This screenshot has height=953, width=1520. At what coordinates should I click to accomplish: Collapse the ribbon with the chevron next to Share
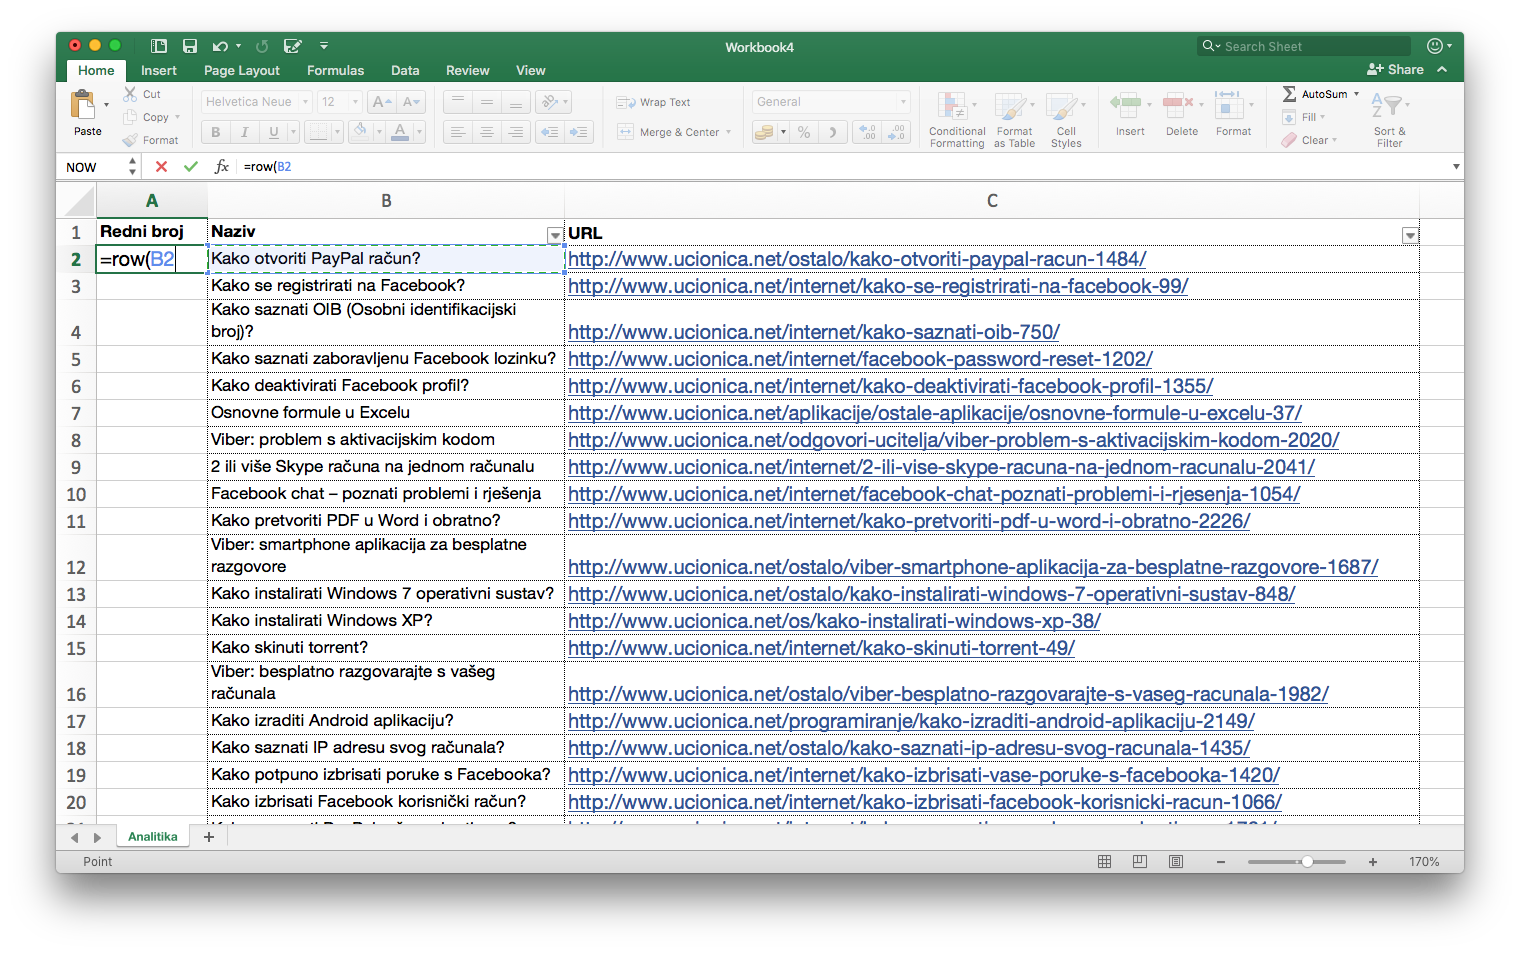(1442, 70)
